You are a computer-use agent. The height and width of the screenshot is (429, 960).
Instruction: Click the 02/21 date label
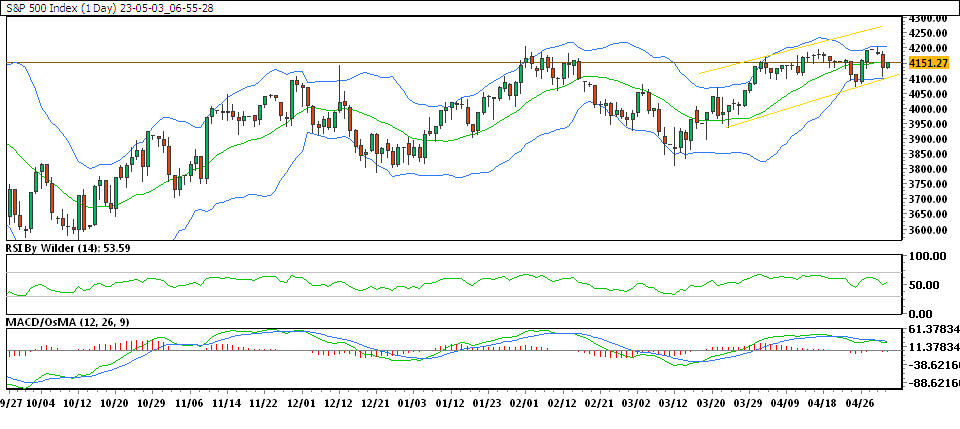tap(600, 404)
